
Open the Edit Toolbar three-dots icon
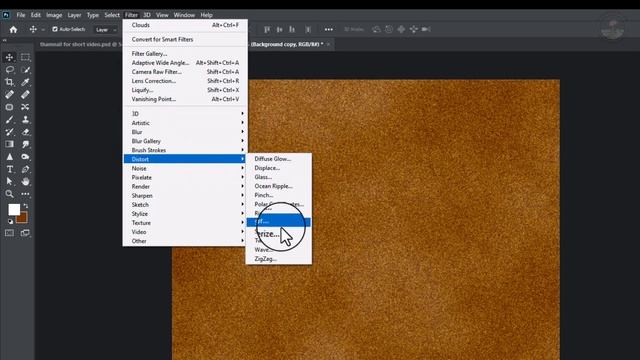[x=25, y=194]
